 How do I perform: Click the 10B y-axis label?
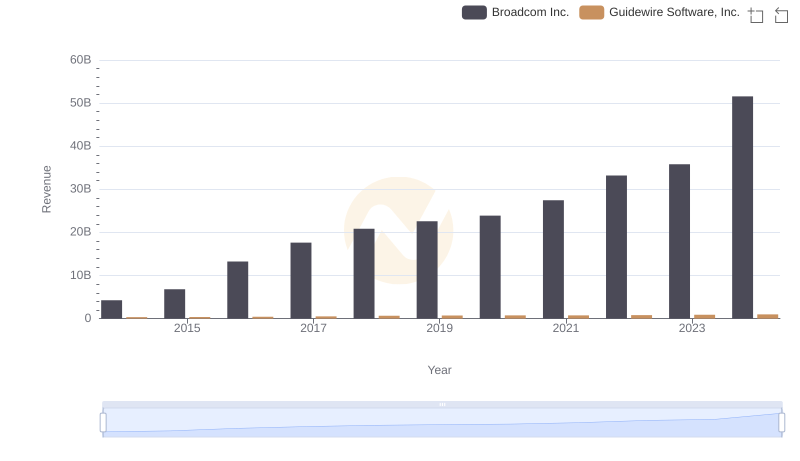tap(81, 275)
